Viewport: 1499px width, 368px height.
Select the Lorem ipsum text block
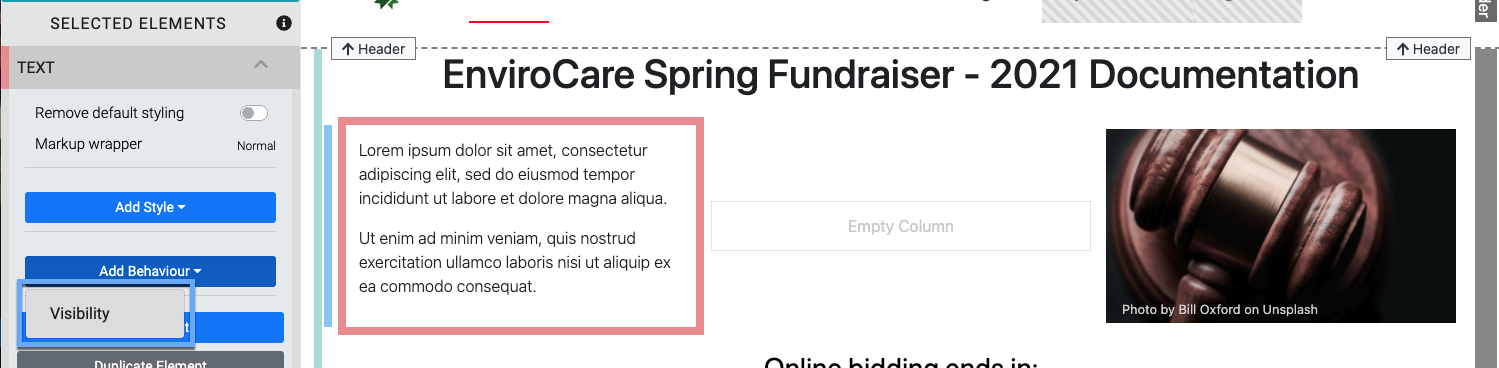click(521, 225)
